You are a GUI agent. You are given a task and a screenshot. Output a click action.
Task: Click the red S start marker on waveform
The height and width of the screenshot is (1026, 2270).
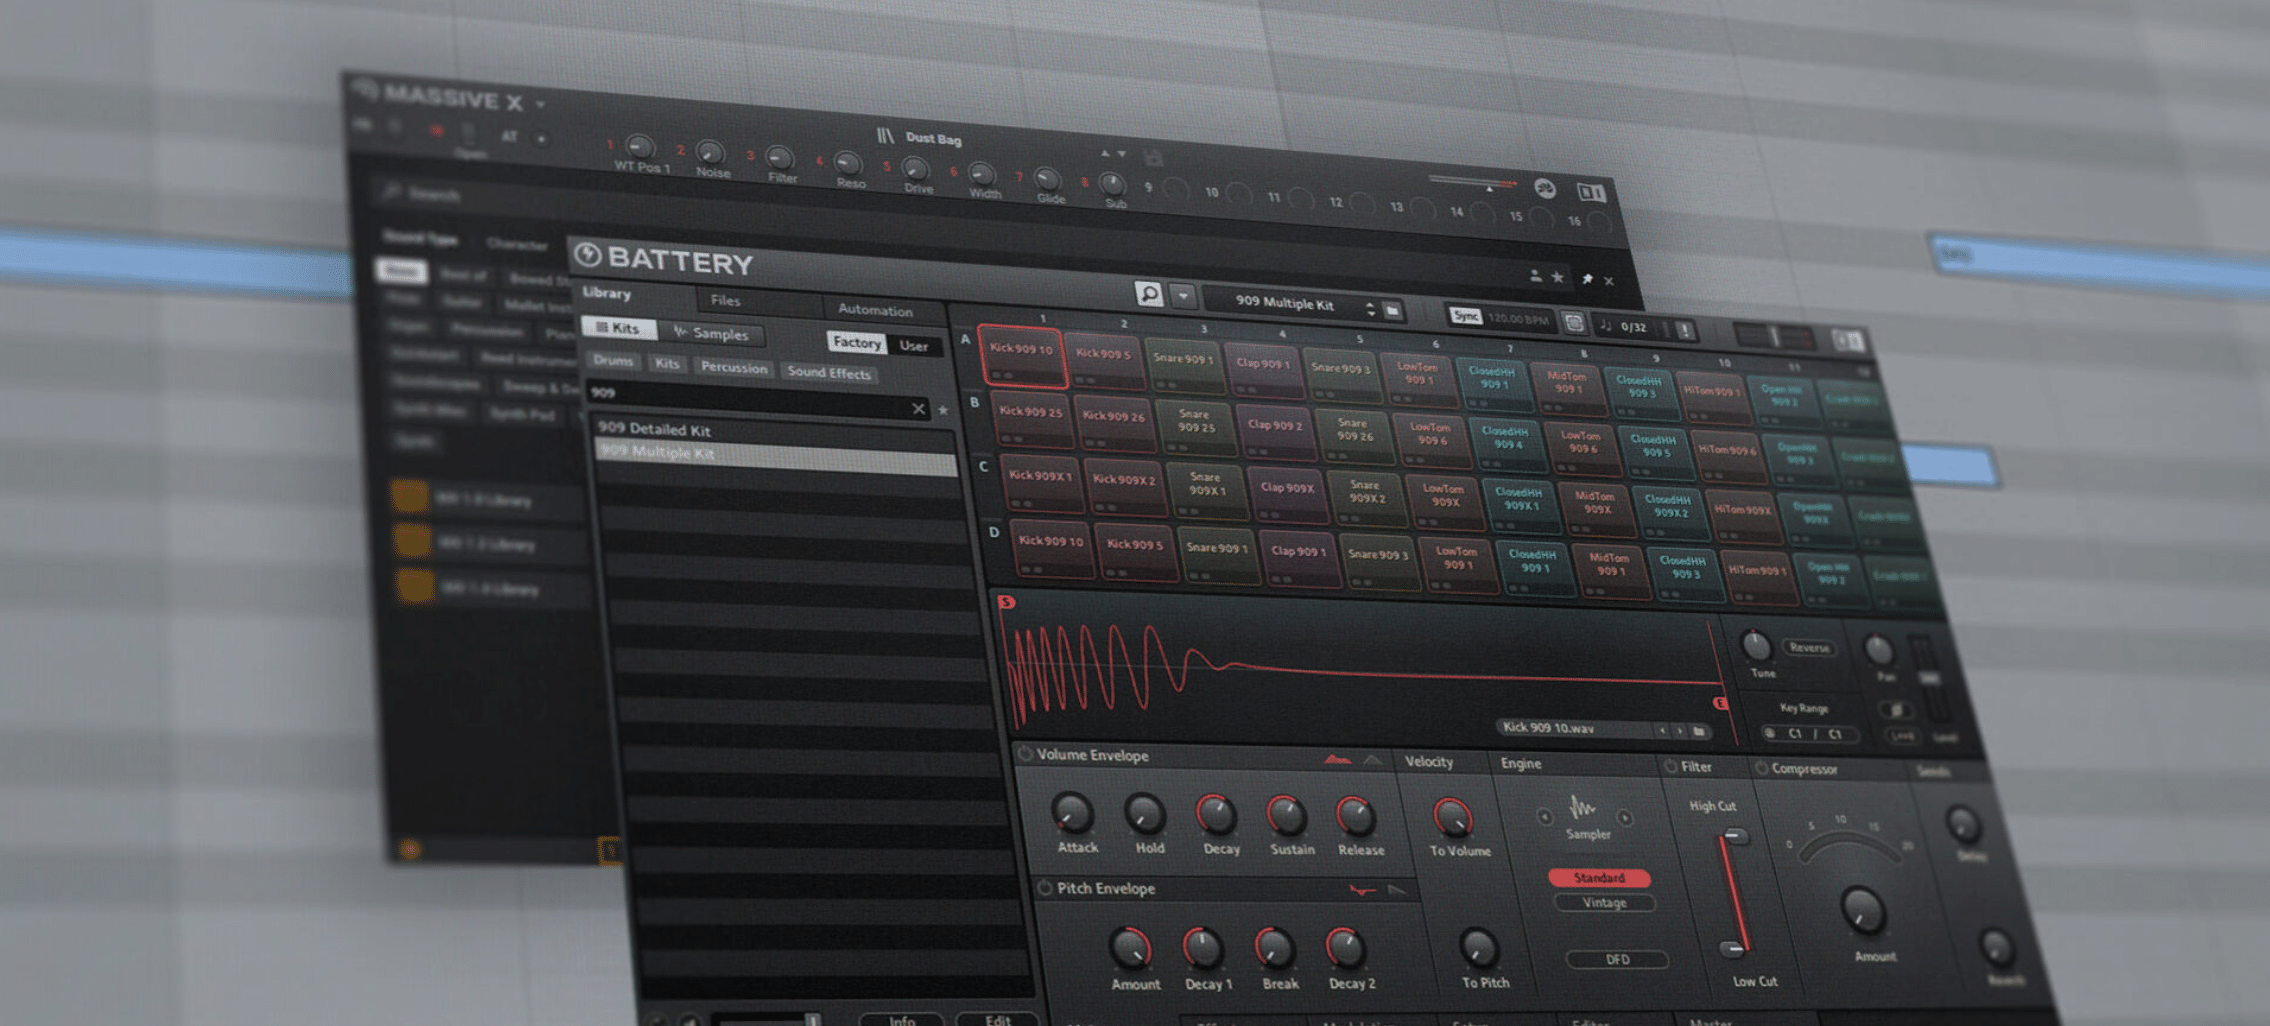pos(1006,602)
